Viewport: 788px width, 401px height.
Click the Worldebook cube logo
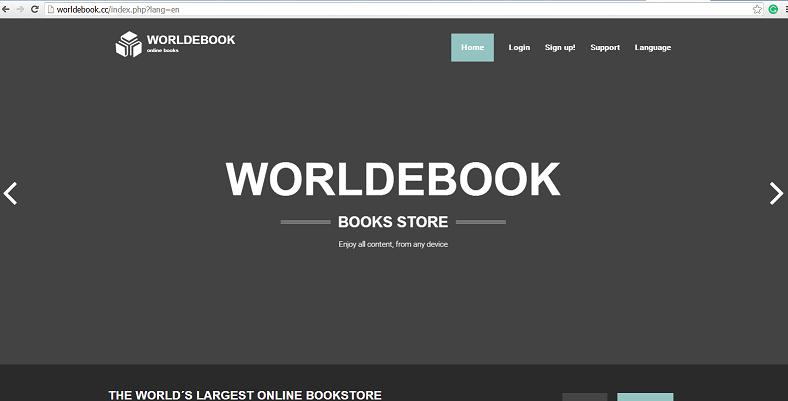[128, 45]
